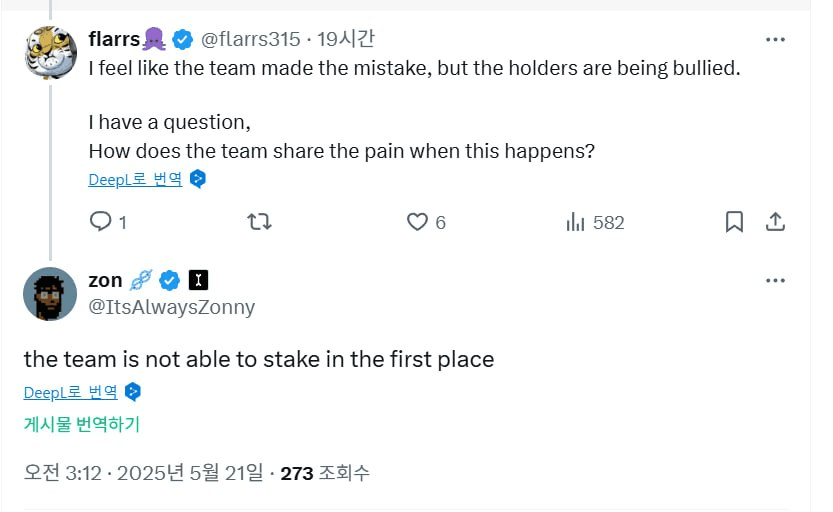The image size is (833, 512).
Task: Open zon's pixel-art profile avatar
Action: [x=50, y=294]
